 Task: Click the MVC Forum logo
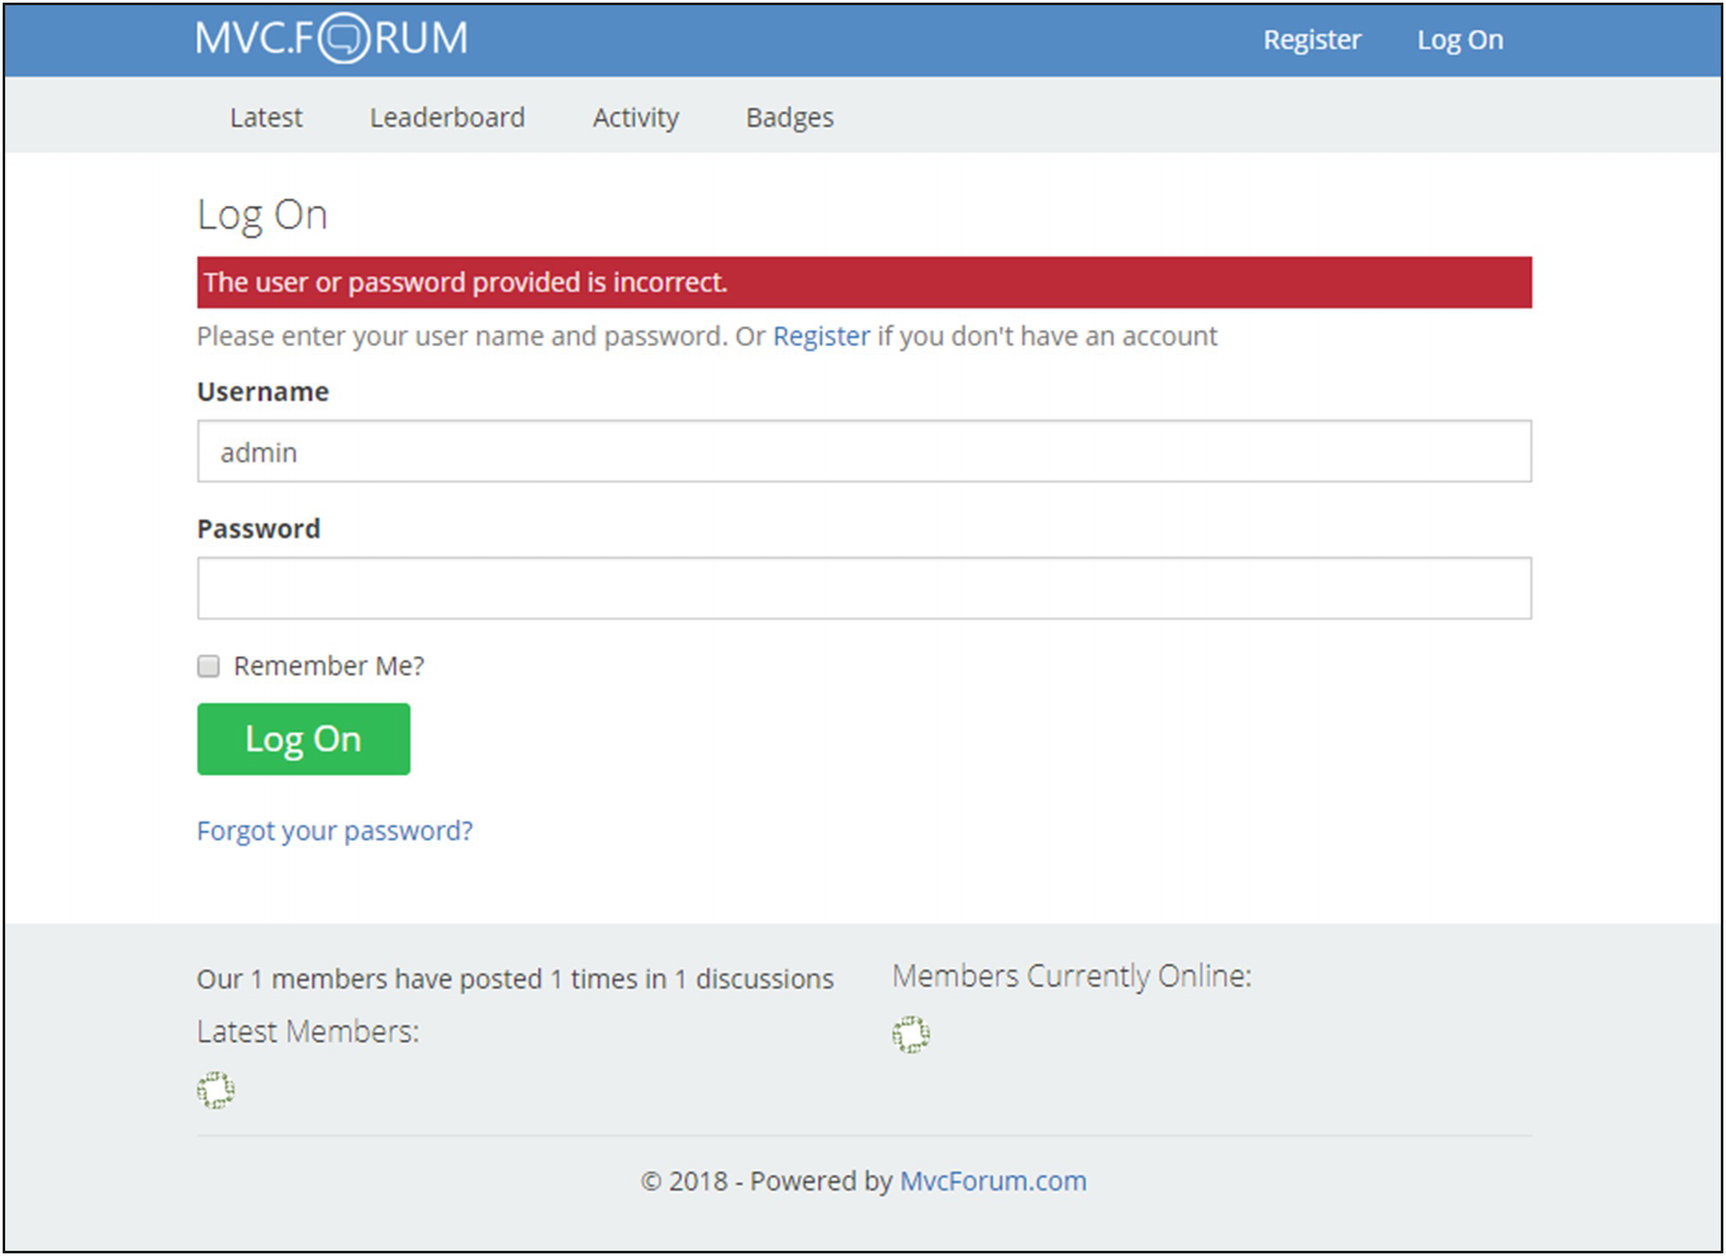click(331, 39)
